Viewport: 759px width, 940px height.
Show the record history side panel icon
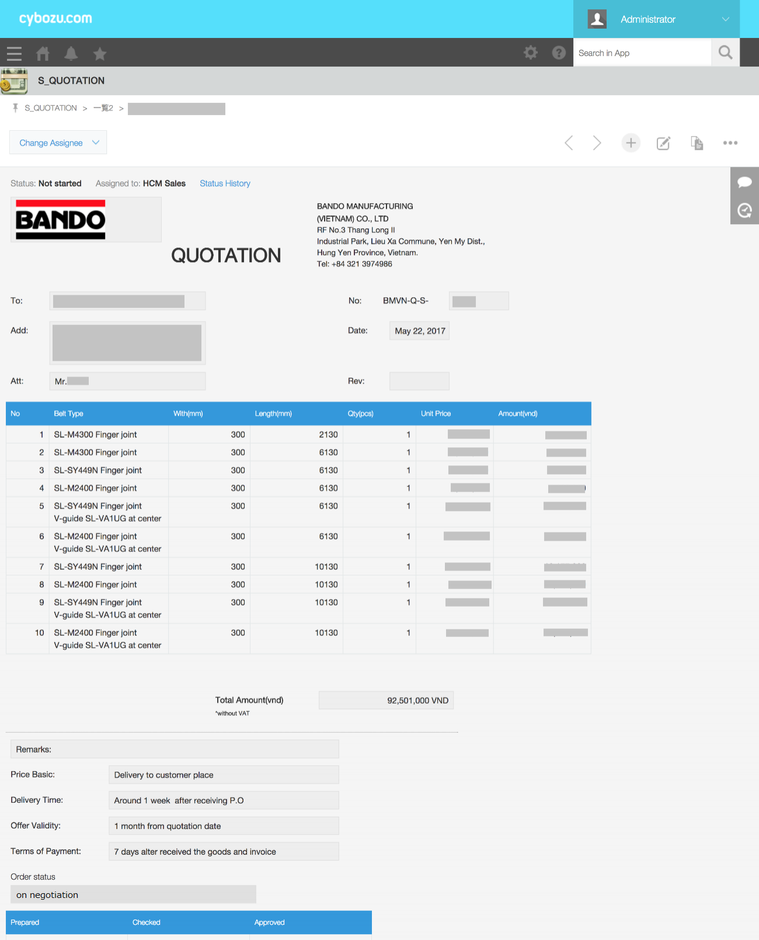click(x=745, y=210)
